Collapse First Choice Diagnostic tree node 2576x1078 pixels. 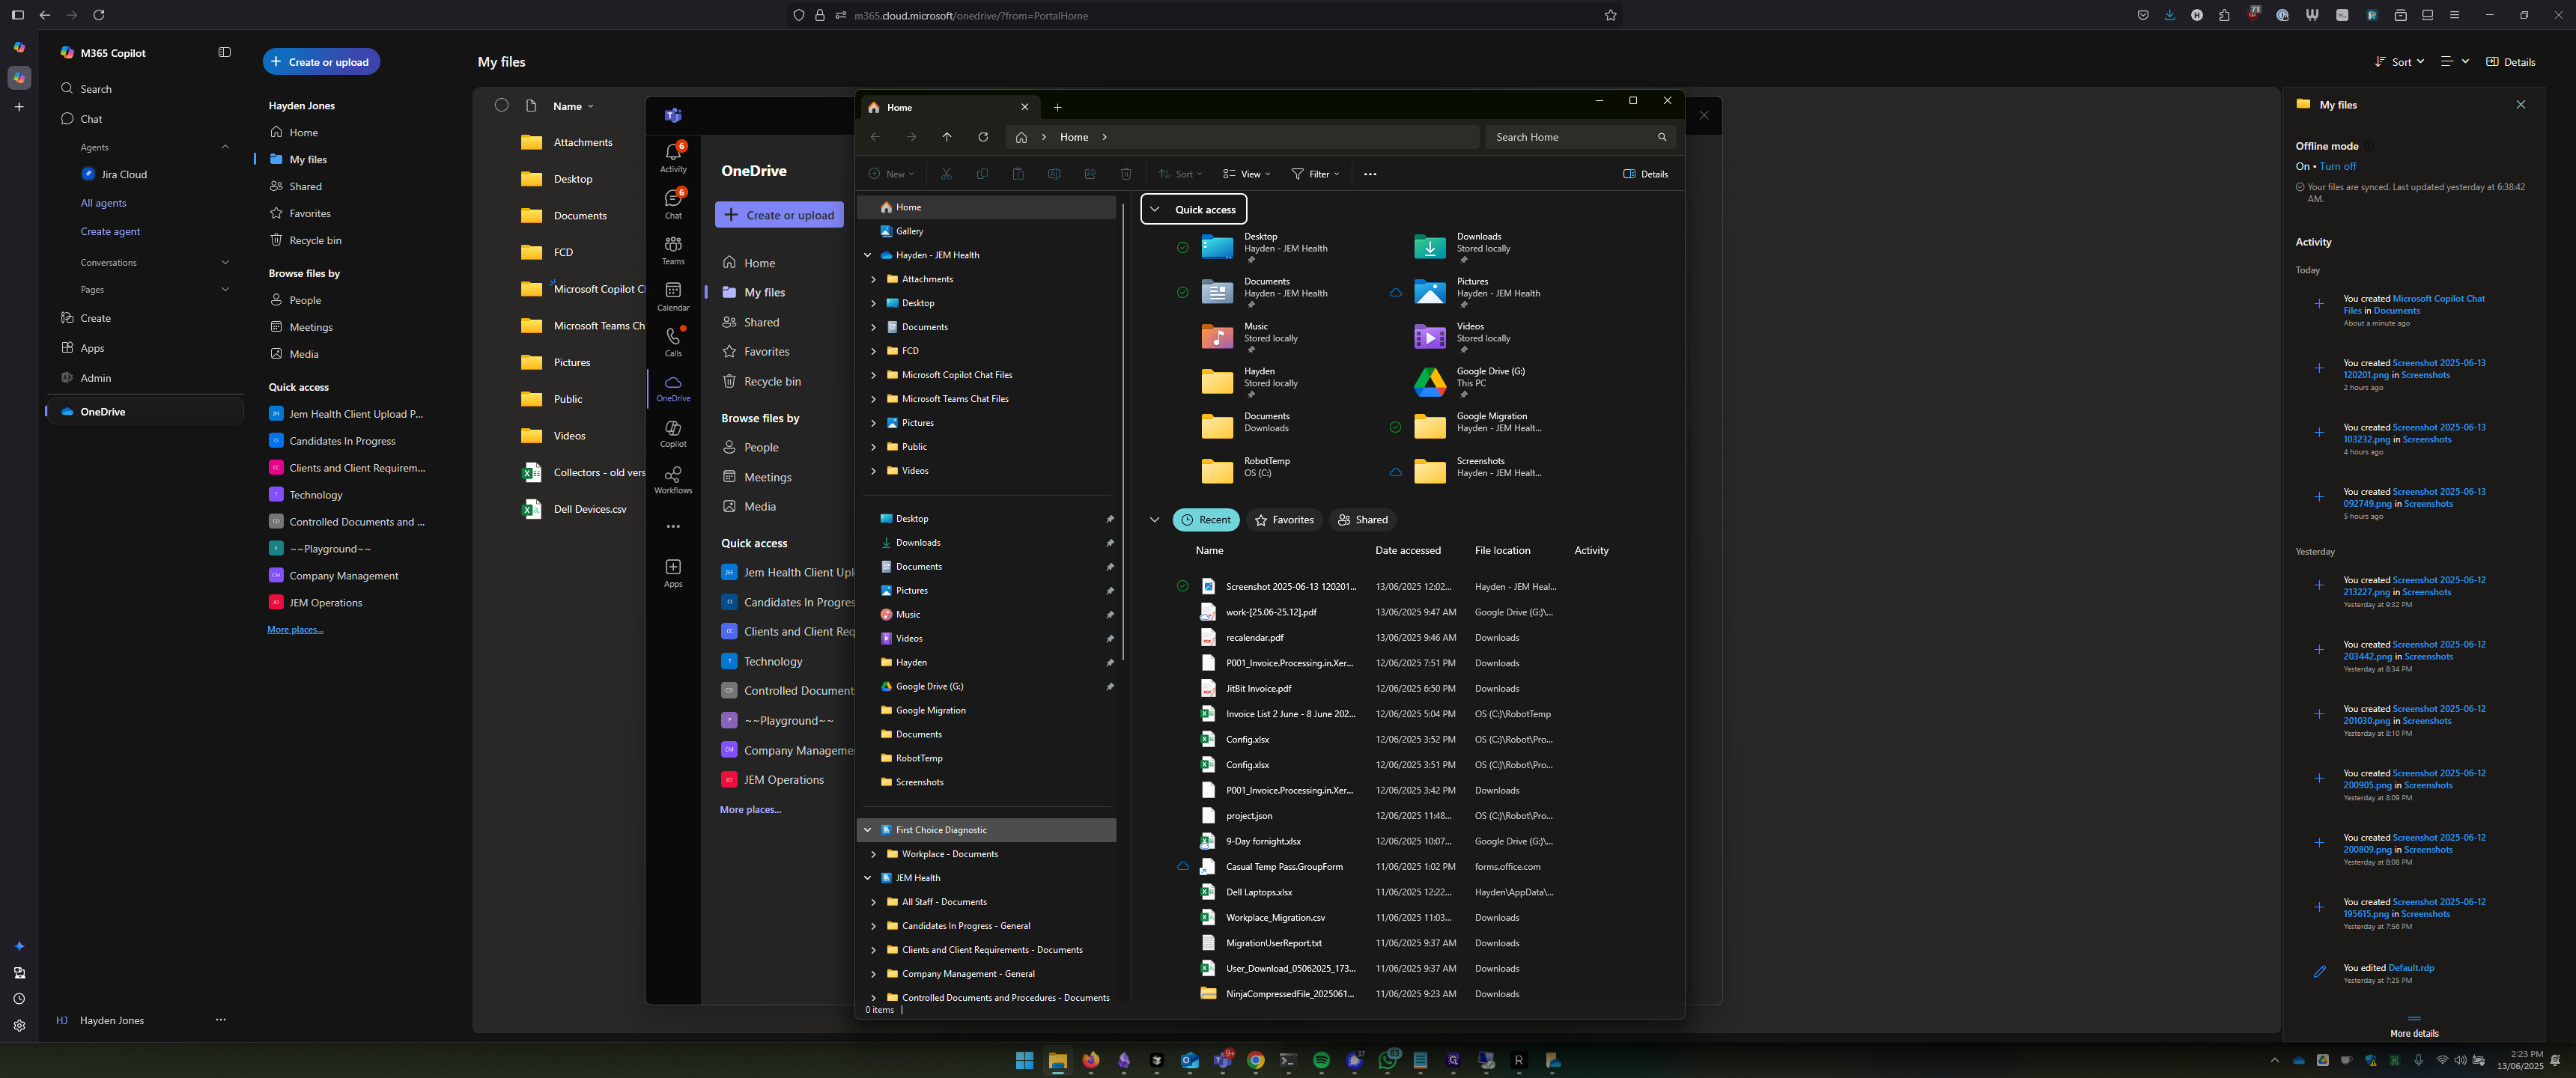point(867,830)
